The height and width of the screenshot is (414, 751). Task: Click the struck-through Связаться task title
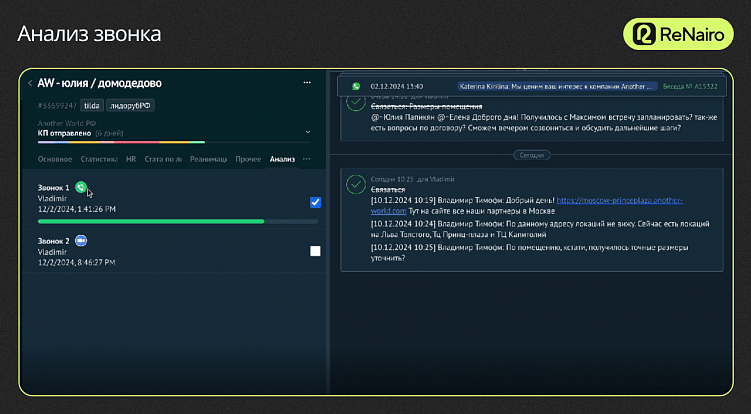click(x=388, y=190)
